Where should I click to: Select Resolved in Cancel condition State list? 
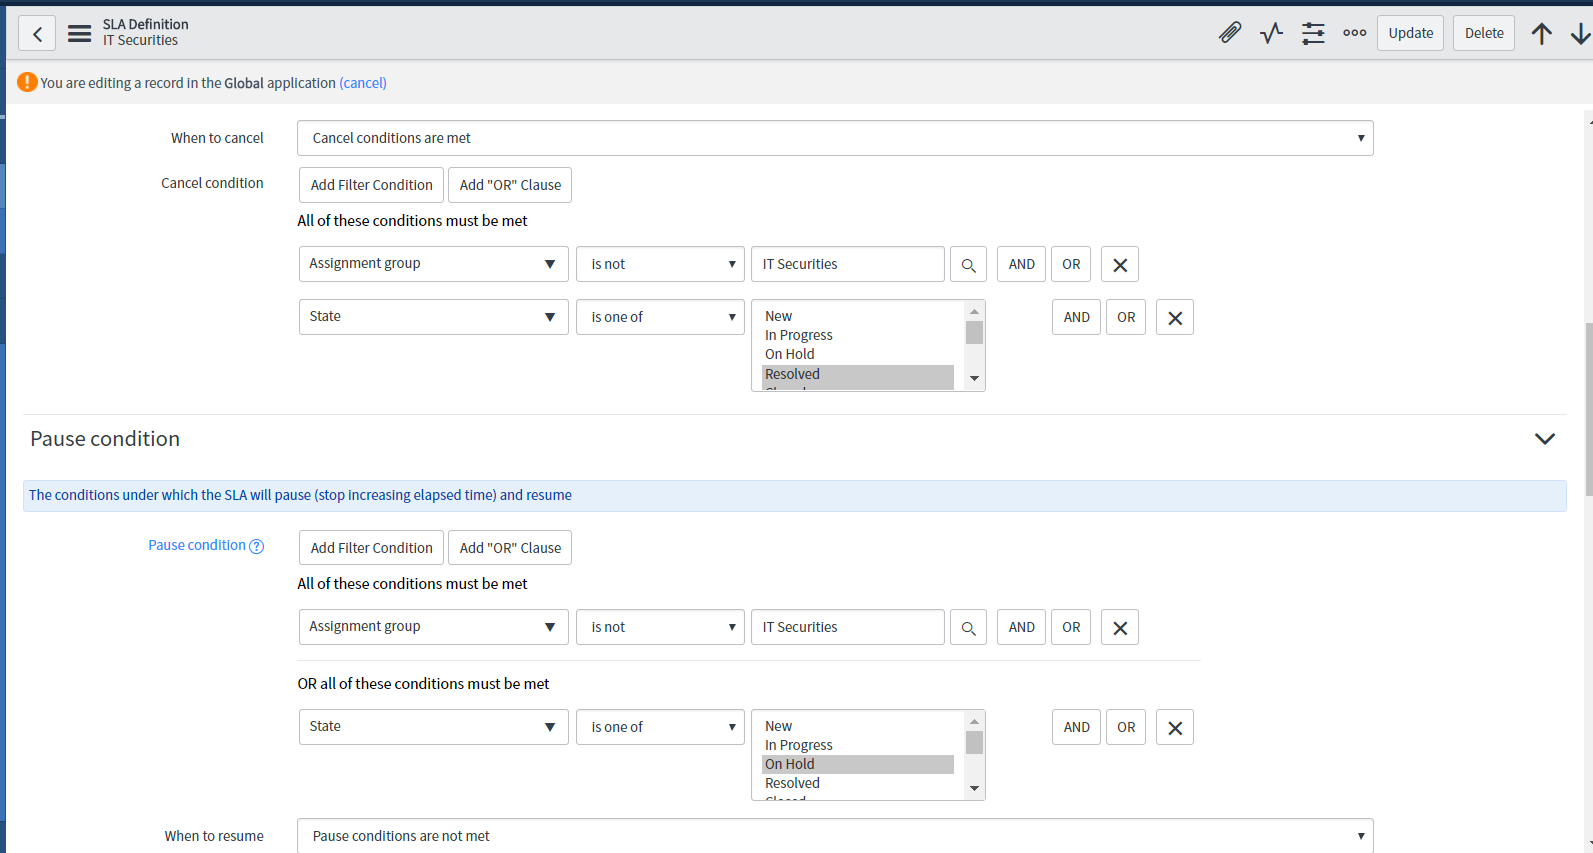click(x=858, y=374)
